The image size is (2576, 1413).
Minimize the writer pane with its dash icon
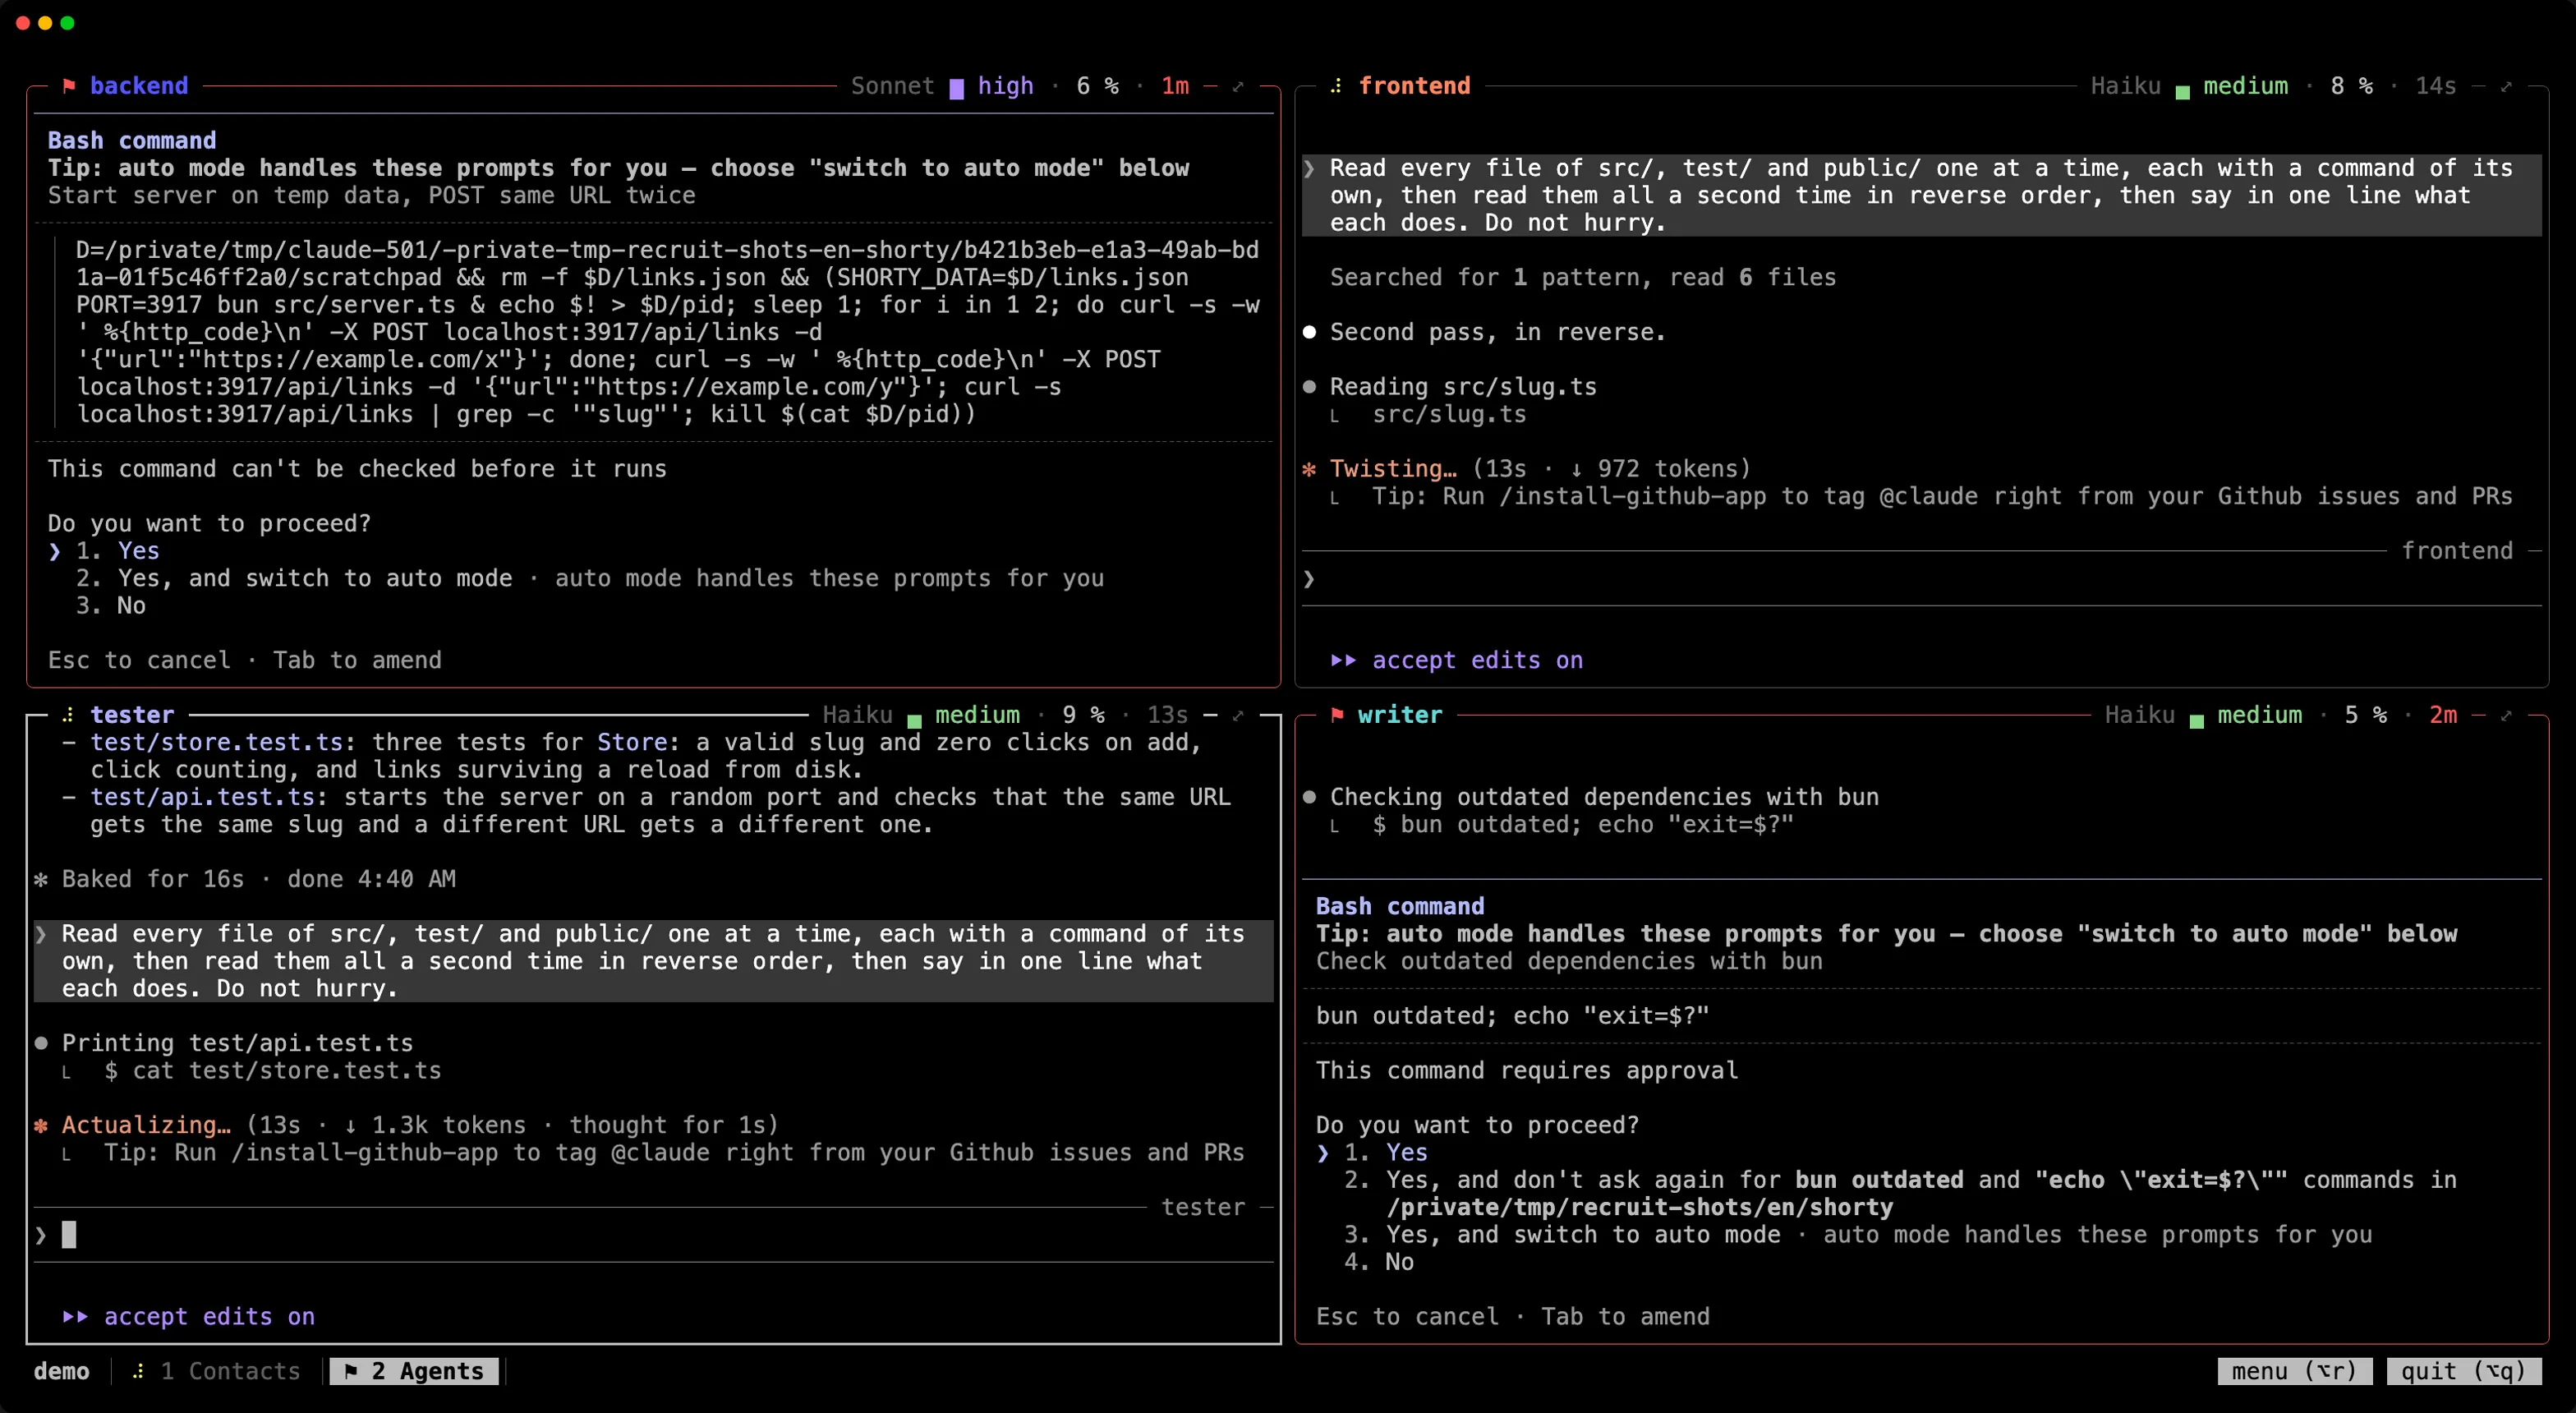(x=2478, y=715)
